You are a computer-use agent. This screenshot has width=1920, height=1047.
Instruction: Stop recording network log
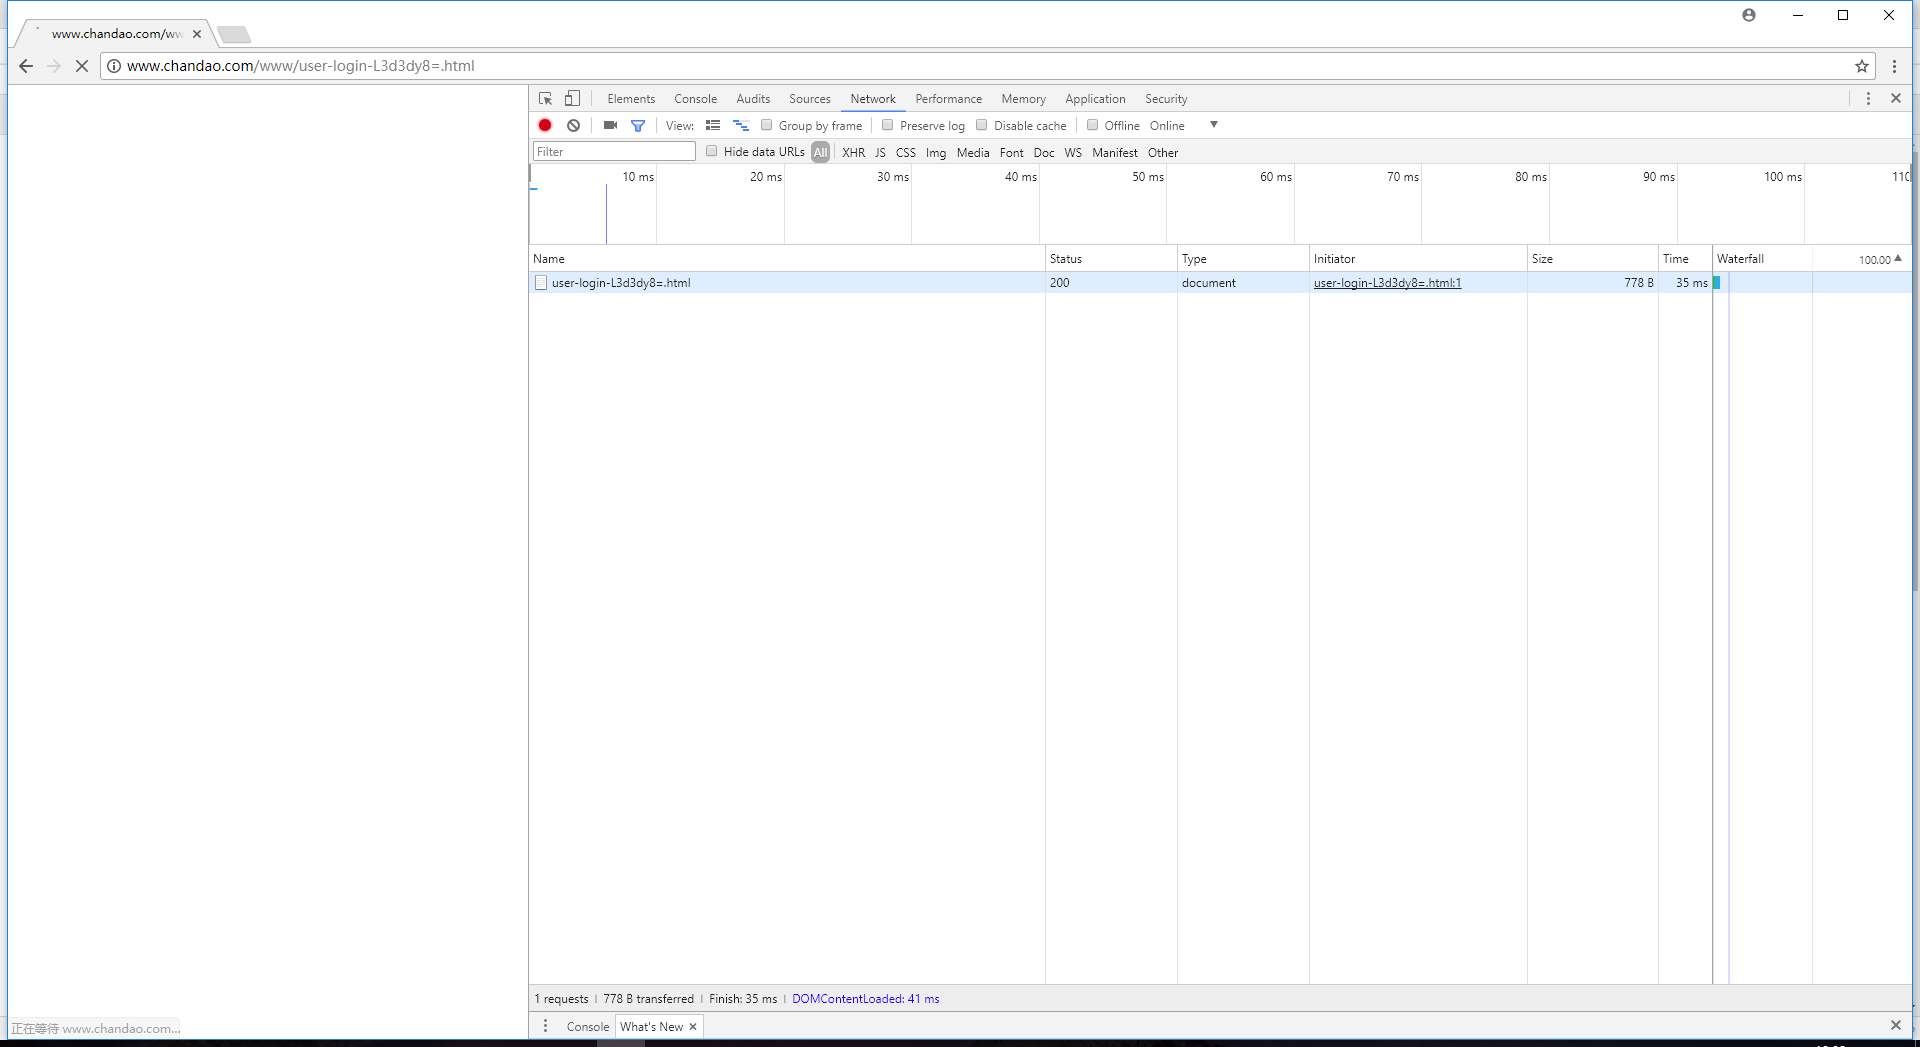tap(545, 125)
